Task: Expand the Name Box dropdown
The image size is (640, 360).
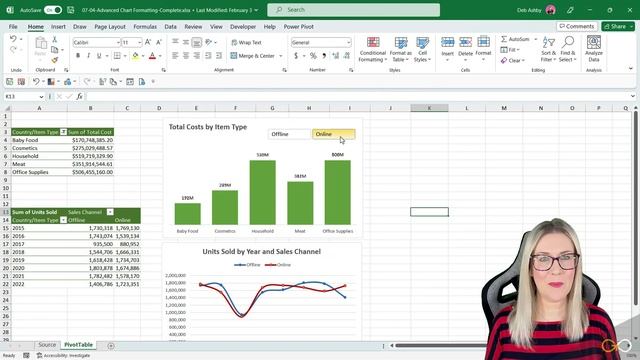Action: (41, 97)
